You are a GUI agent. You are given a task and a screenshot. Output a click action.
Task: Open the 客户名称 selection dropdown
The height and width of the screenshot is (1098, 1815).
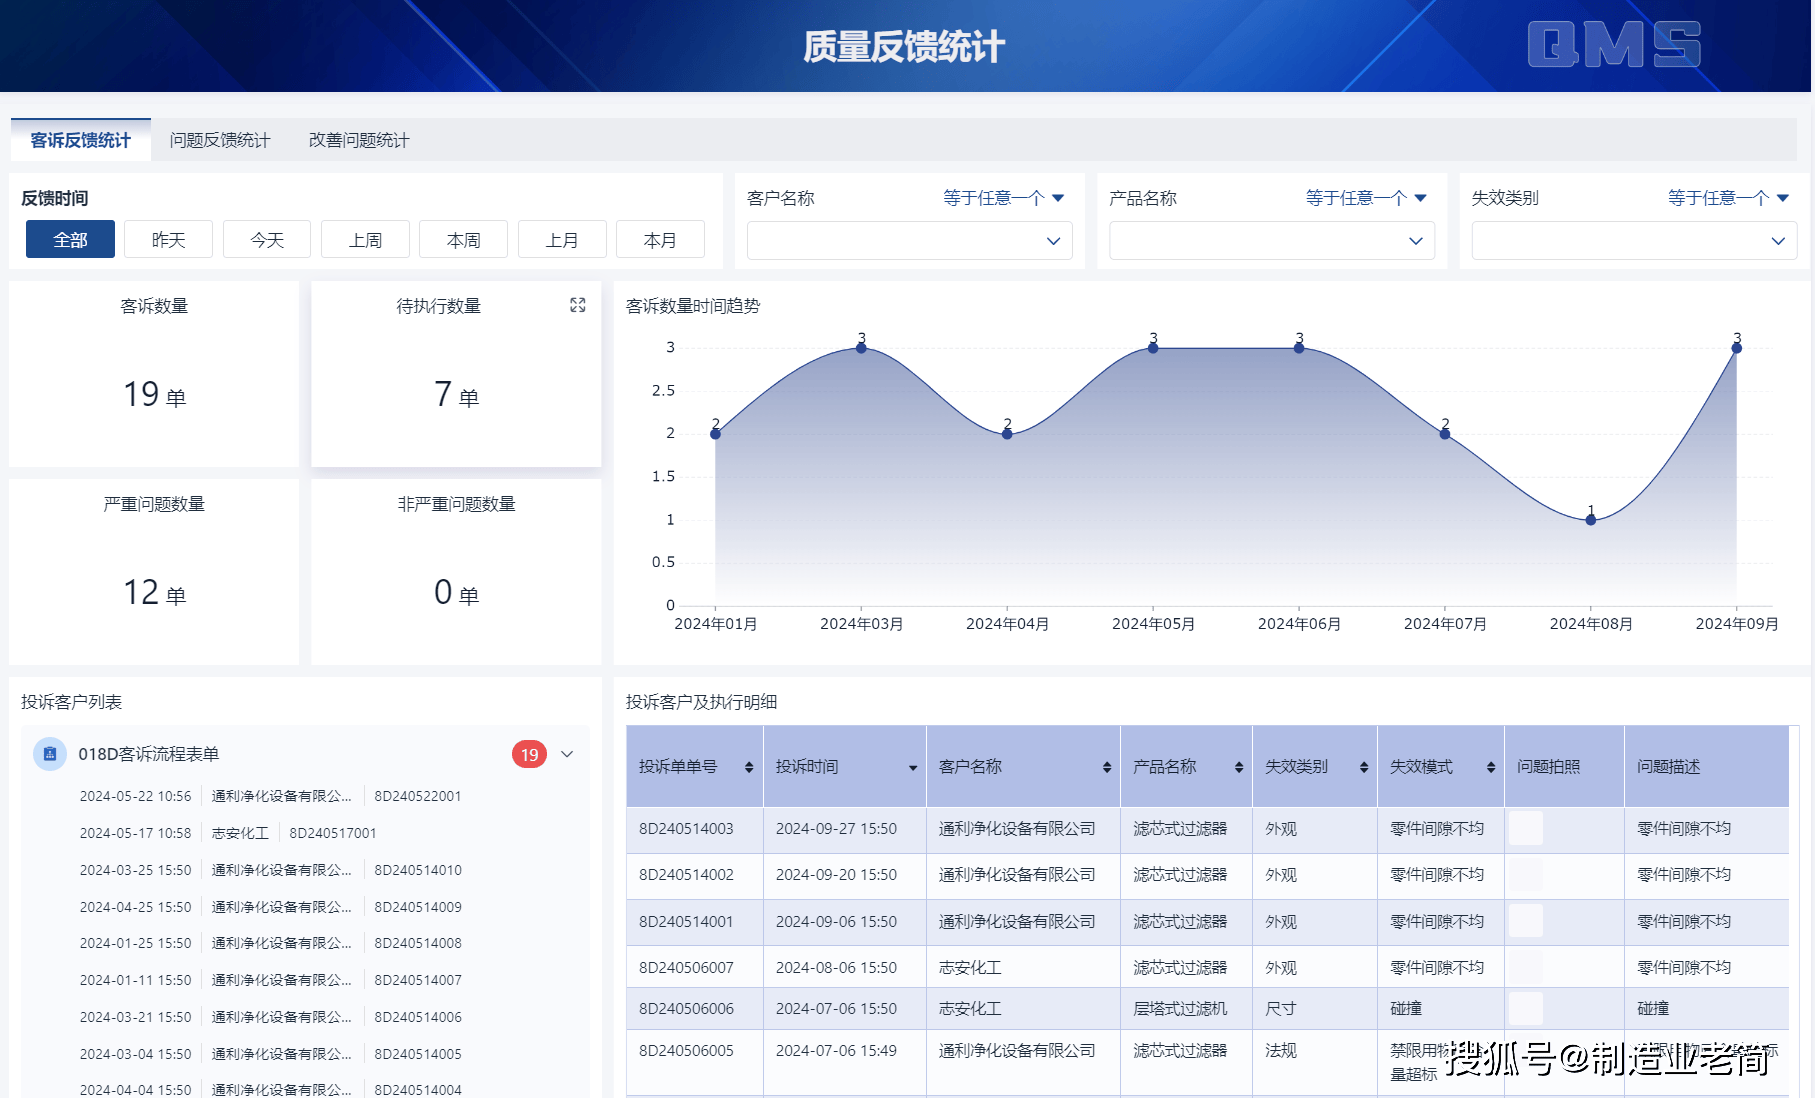tap(908, 240)
